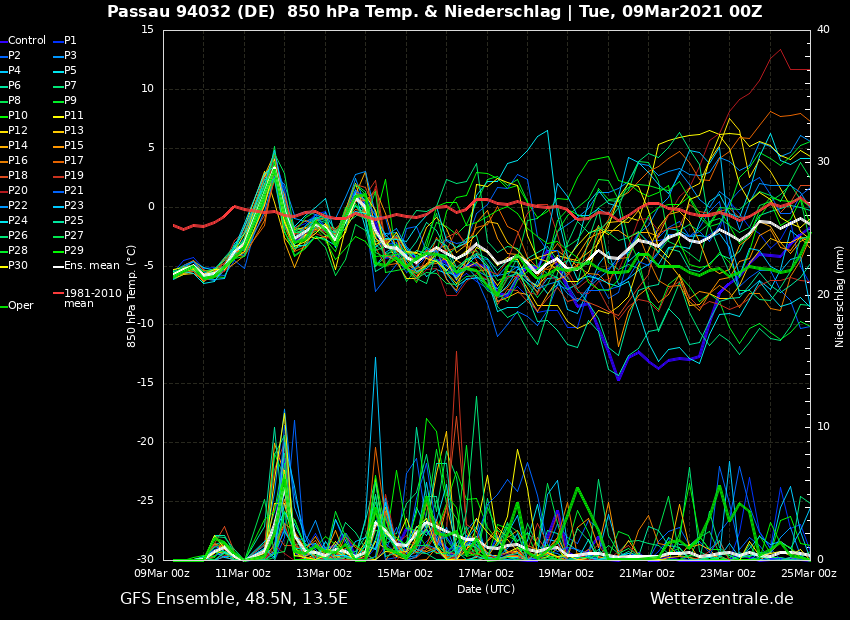Click the 'P18' legend label
This screenshot has height=620, width=850.
pyautogui.click(x=17, y=176)
